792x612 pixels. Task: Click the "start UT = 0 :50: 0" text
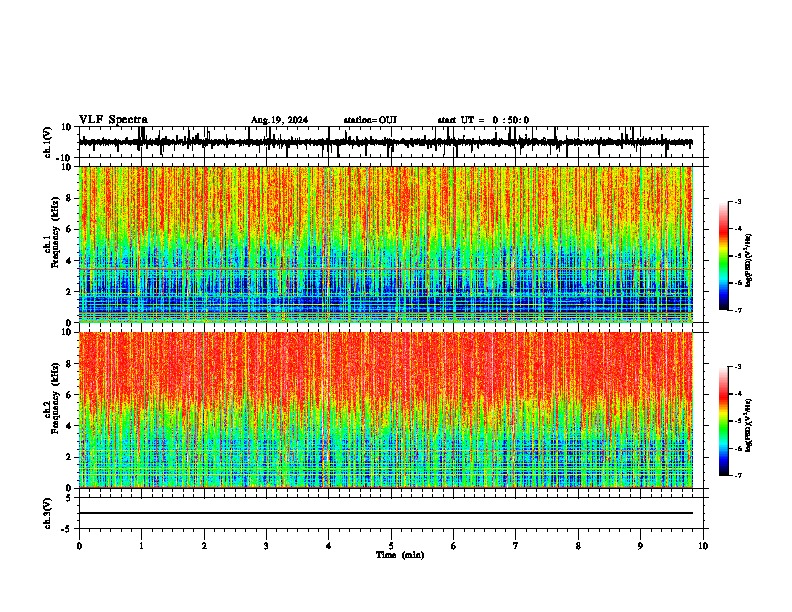point(483,120)
